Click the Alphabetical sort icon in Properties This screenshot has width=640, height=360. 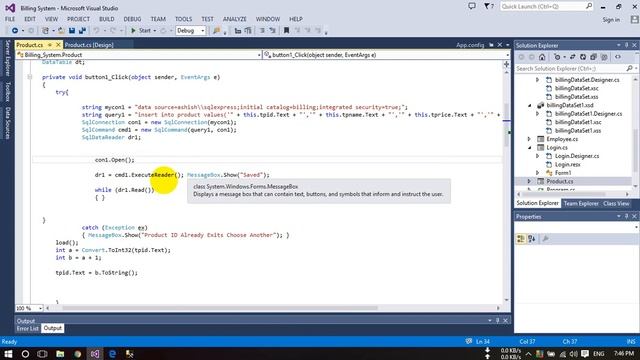tap(531, 239)
